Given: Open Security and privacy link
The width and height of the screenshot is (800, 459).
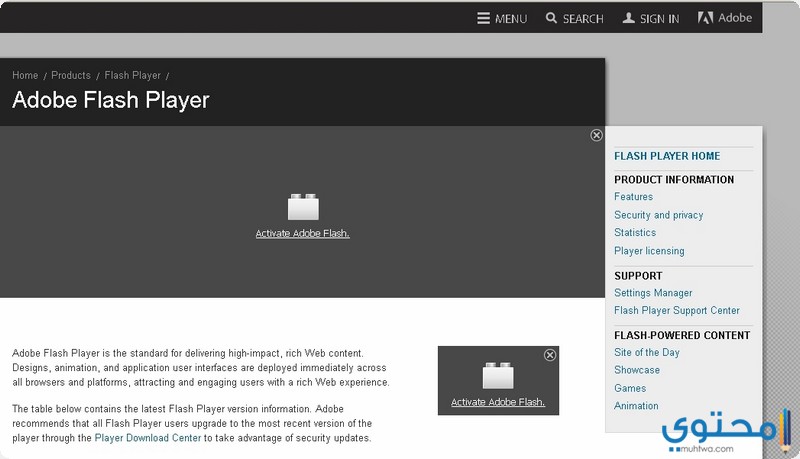Looking at the screenshot, I should tap(659, 215).
